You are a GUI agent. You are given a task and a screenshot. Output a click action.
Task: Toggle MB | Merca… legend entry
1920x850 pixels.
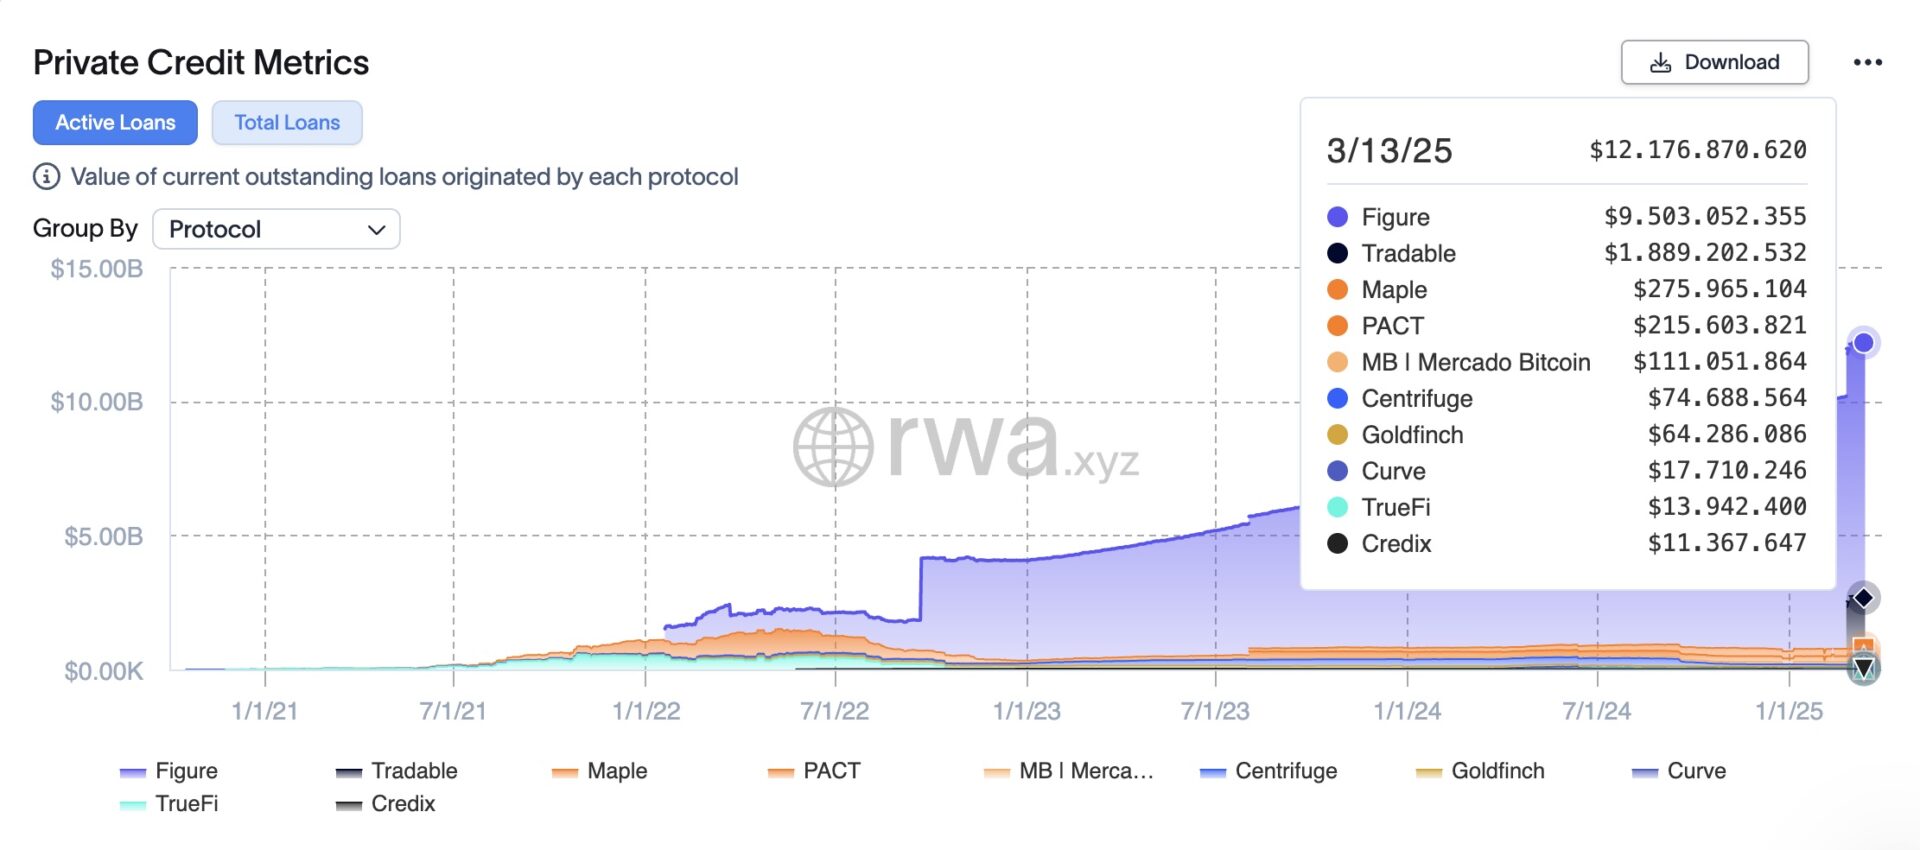[1068, 771]
